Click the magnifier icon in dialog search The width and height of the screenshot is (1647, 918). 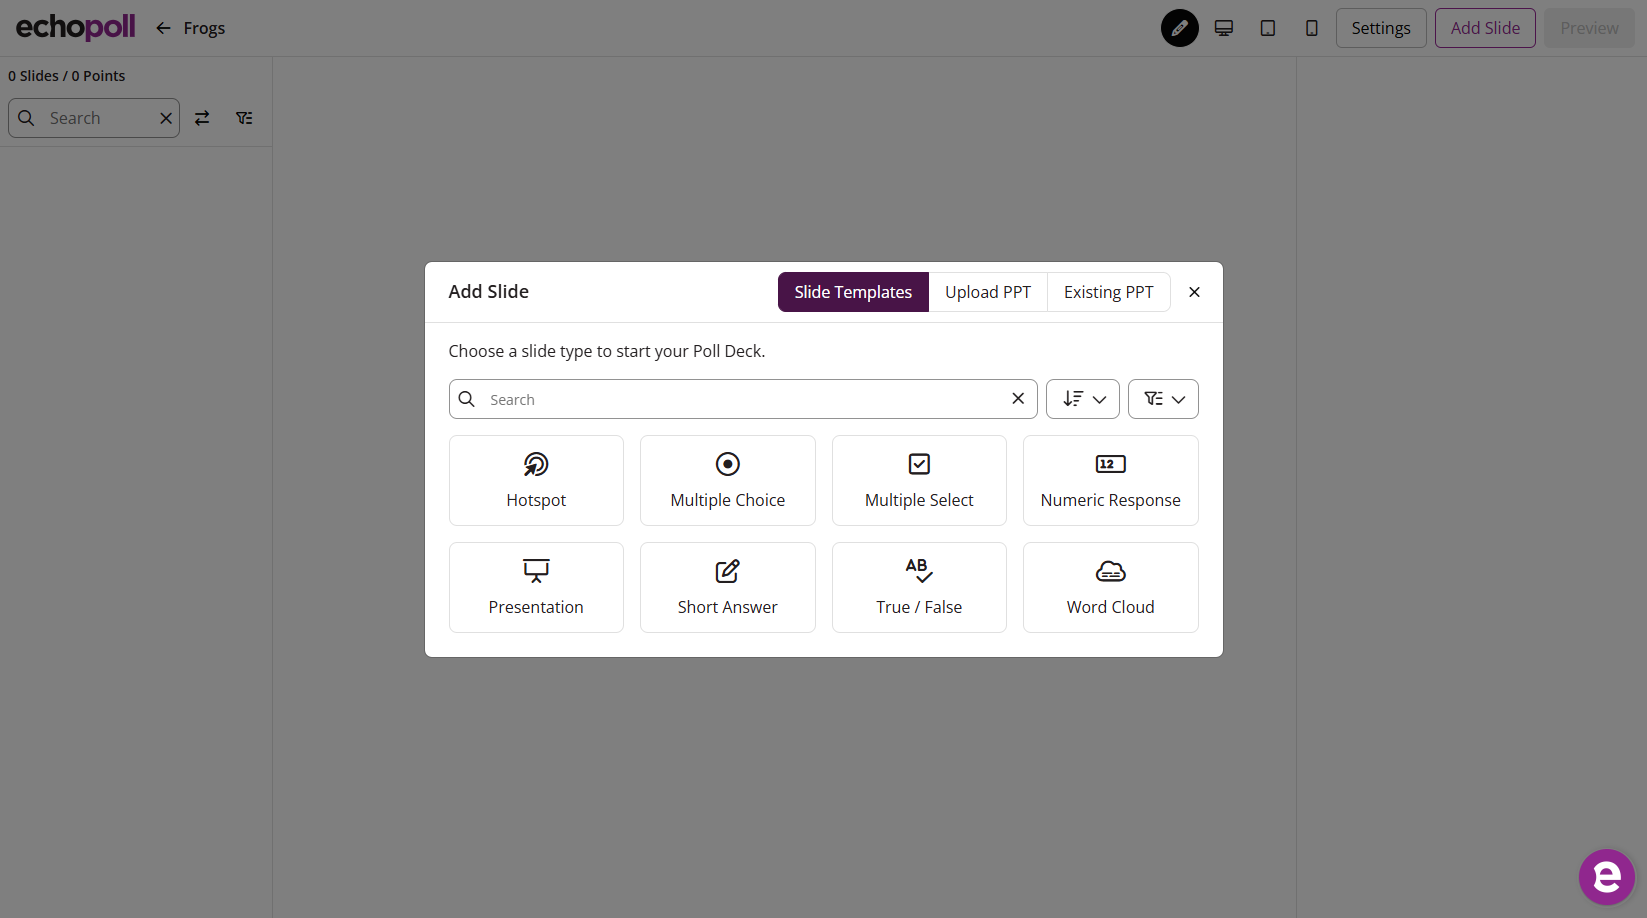pos(466,399)
